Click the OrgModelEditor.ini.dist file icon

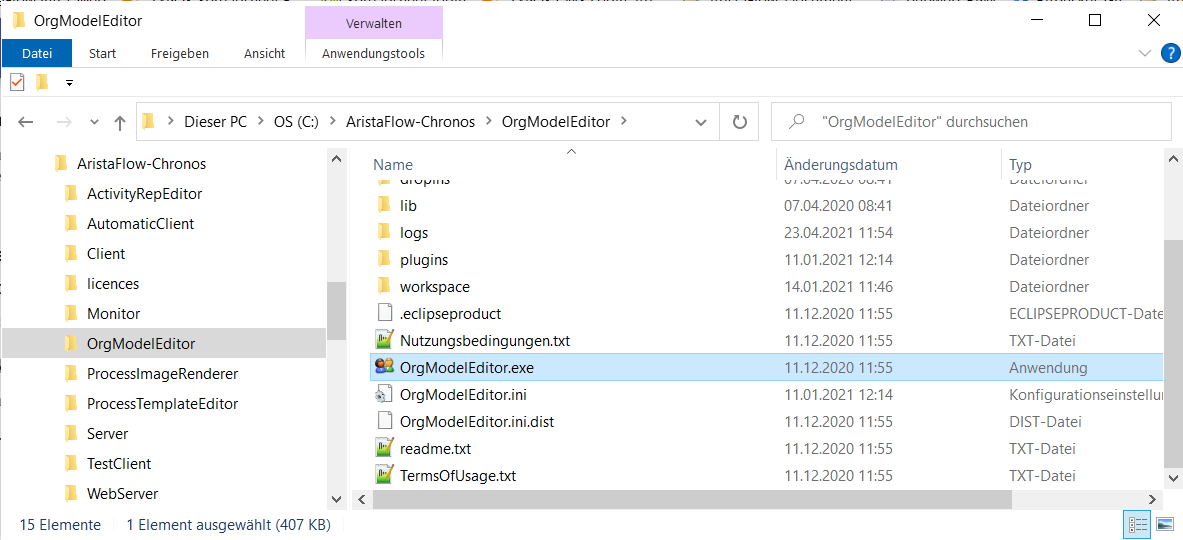(384, 422)
